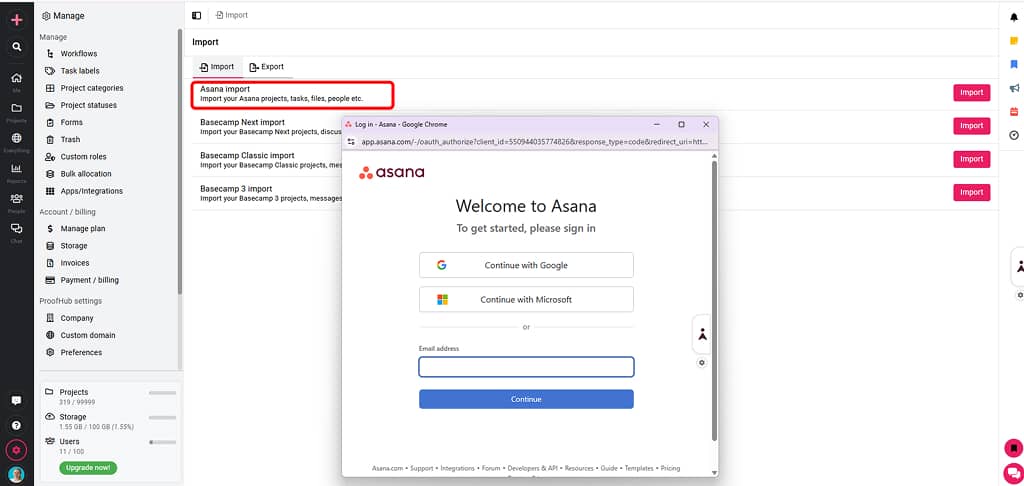Viewport: 1024px width, 486px height.
Task: Click Import button for Basecamp 3
Action: tap(971, 193)
